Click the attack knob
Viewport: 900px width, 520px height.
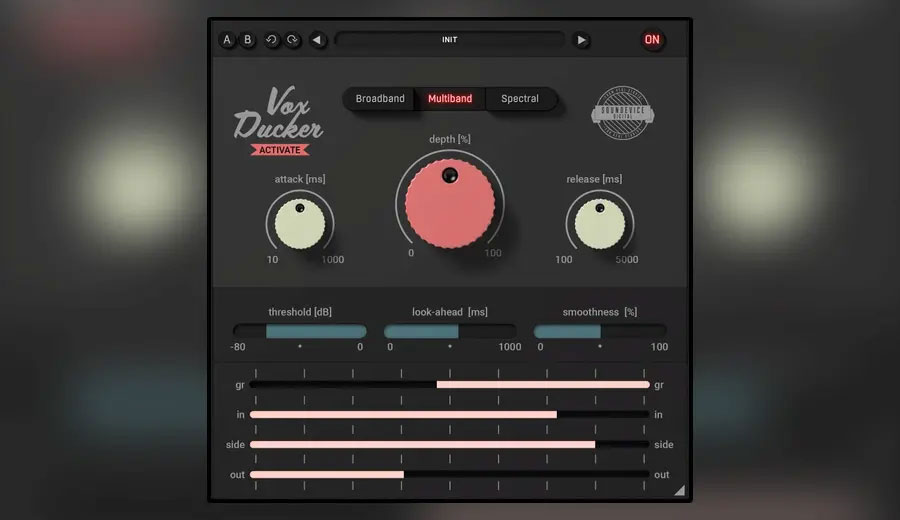point(300,224)
